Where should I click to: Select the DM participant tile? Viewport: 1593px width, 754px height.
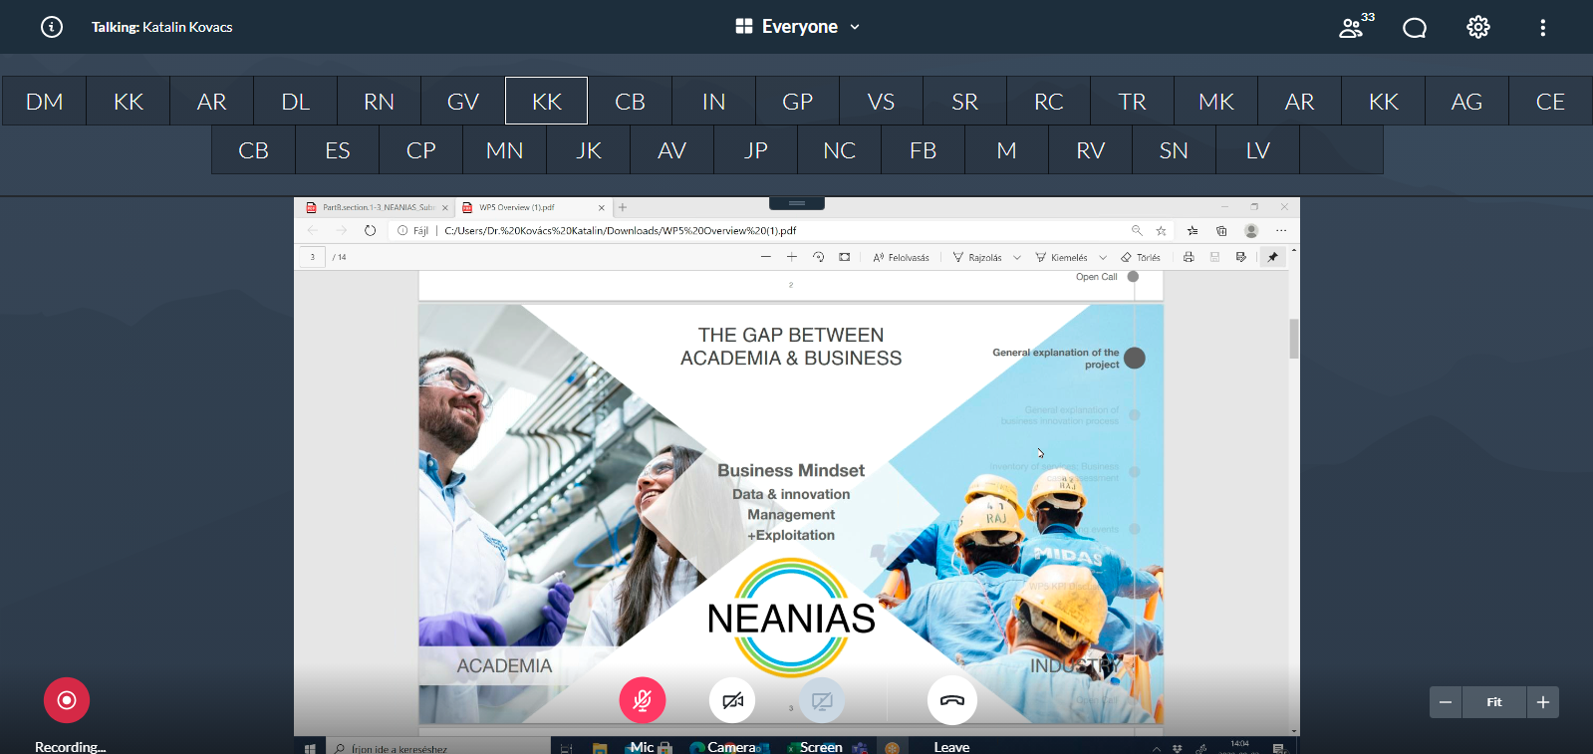pos(44,101)
